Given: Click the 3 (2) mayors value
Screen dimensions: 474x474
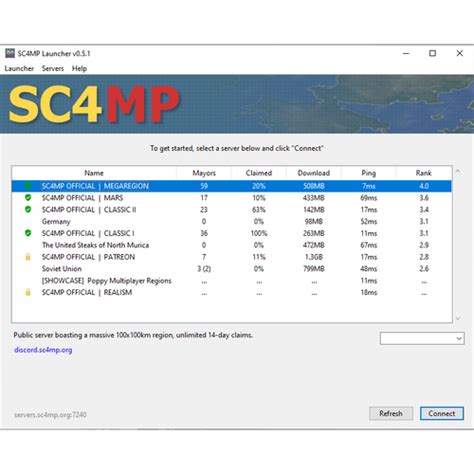Looking at the screenshot, I should [x=204, y=269].
